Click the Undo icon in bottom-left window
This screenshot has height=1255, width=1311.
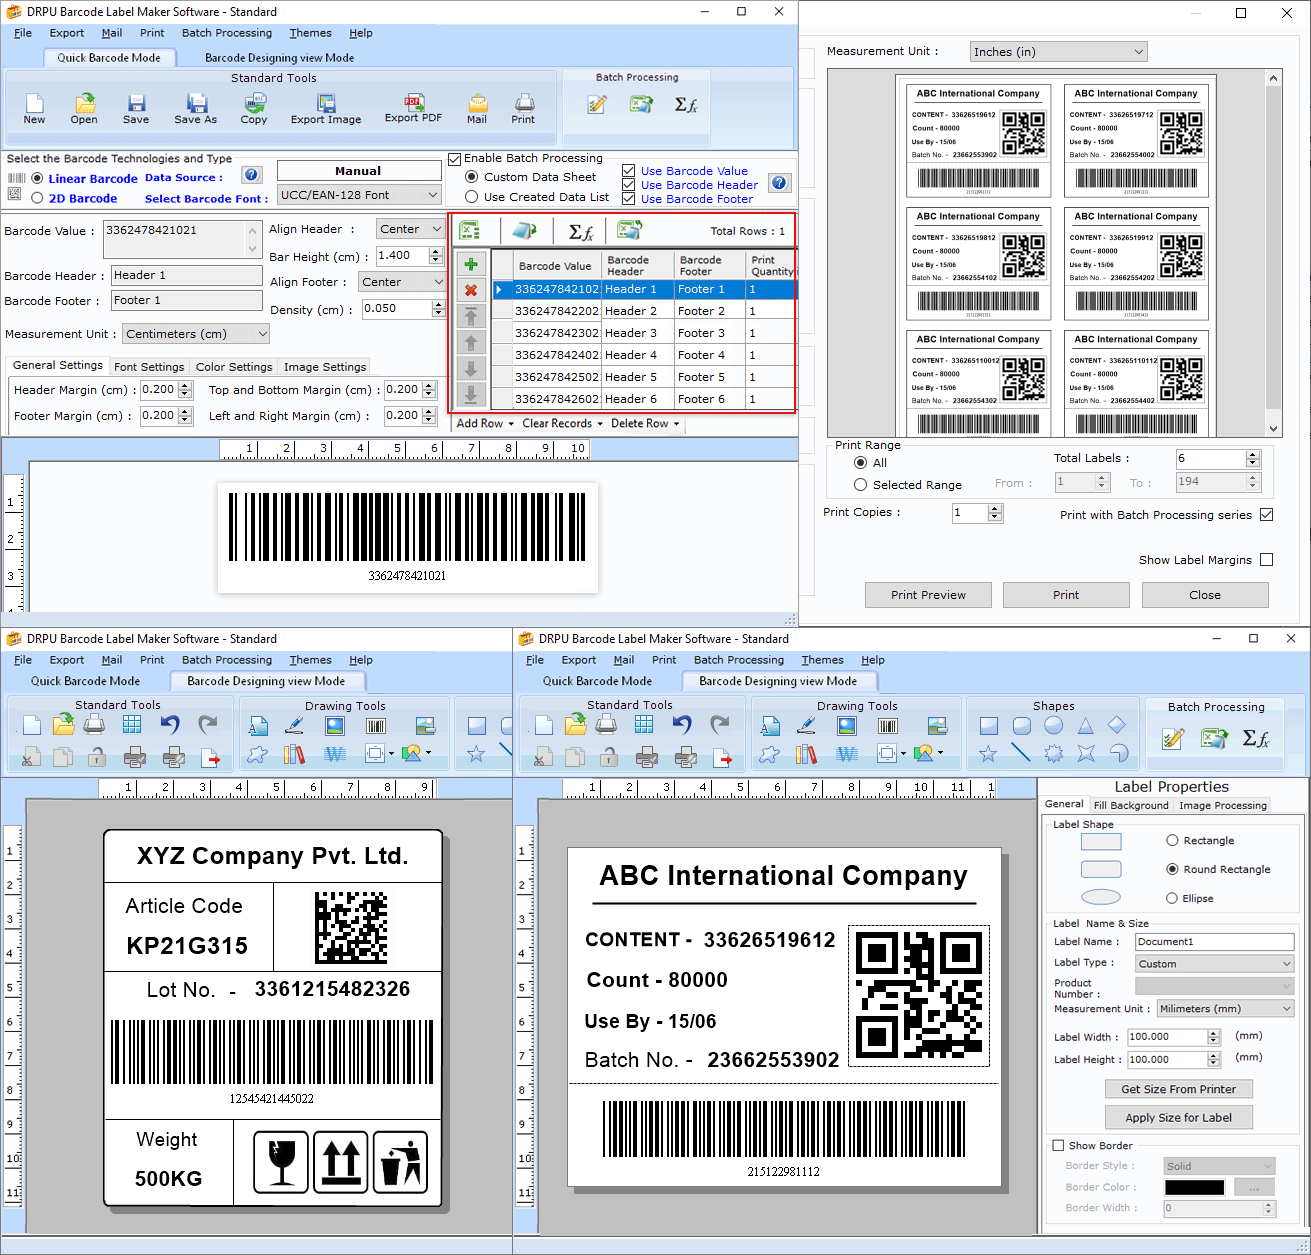(x=170, y=725)
